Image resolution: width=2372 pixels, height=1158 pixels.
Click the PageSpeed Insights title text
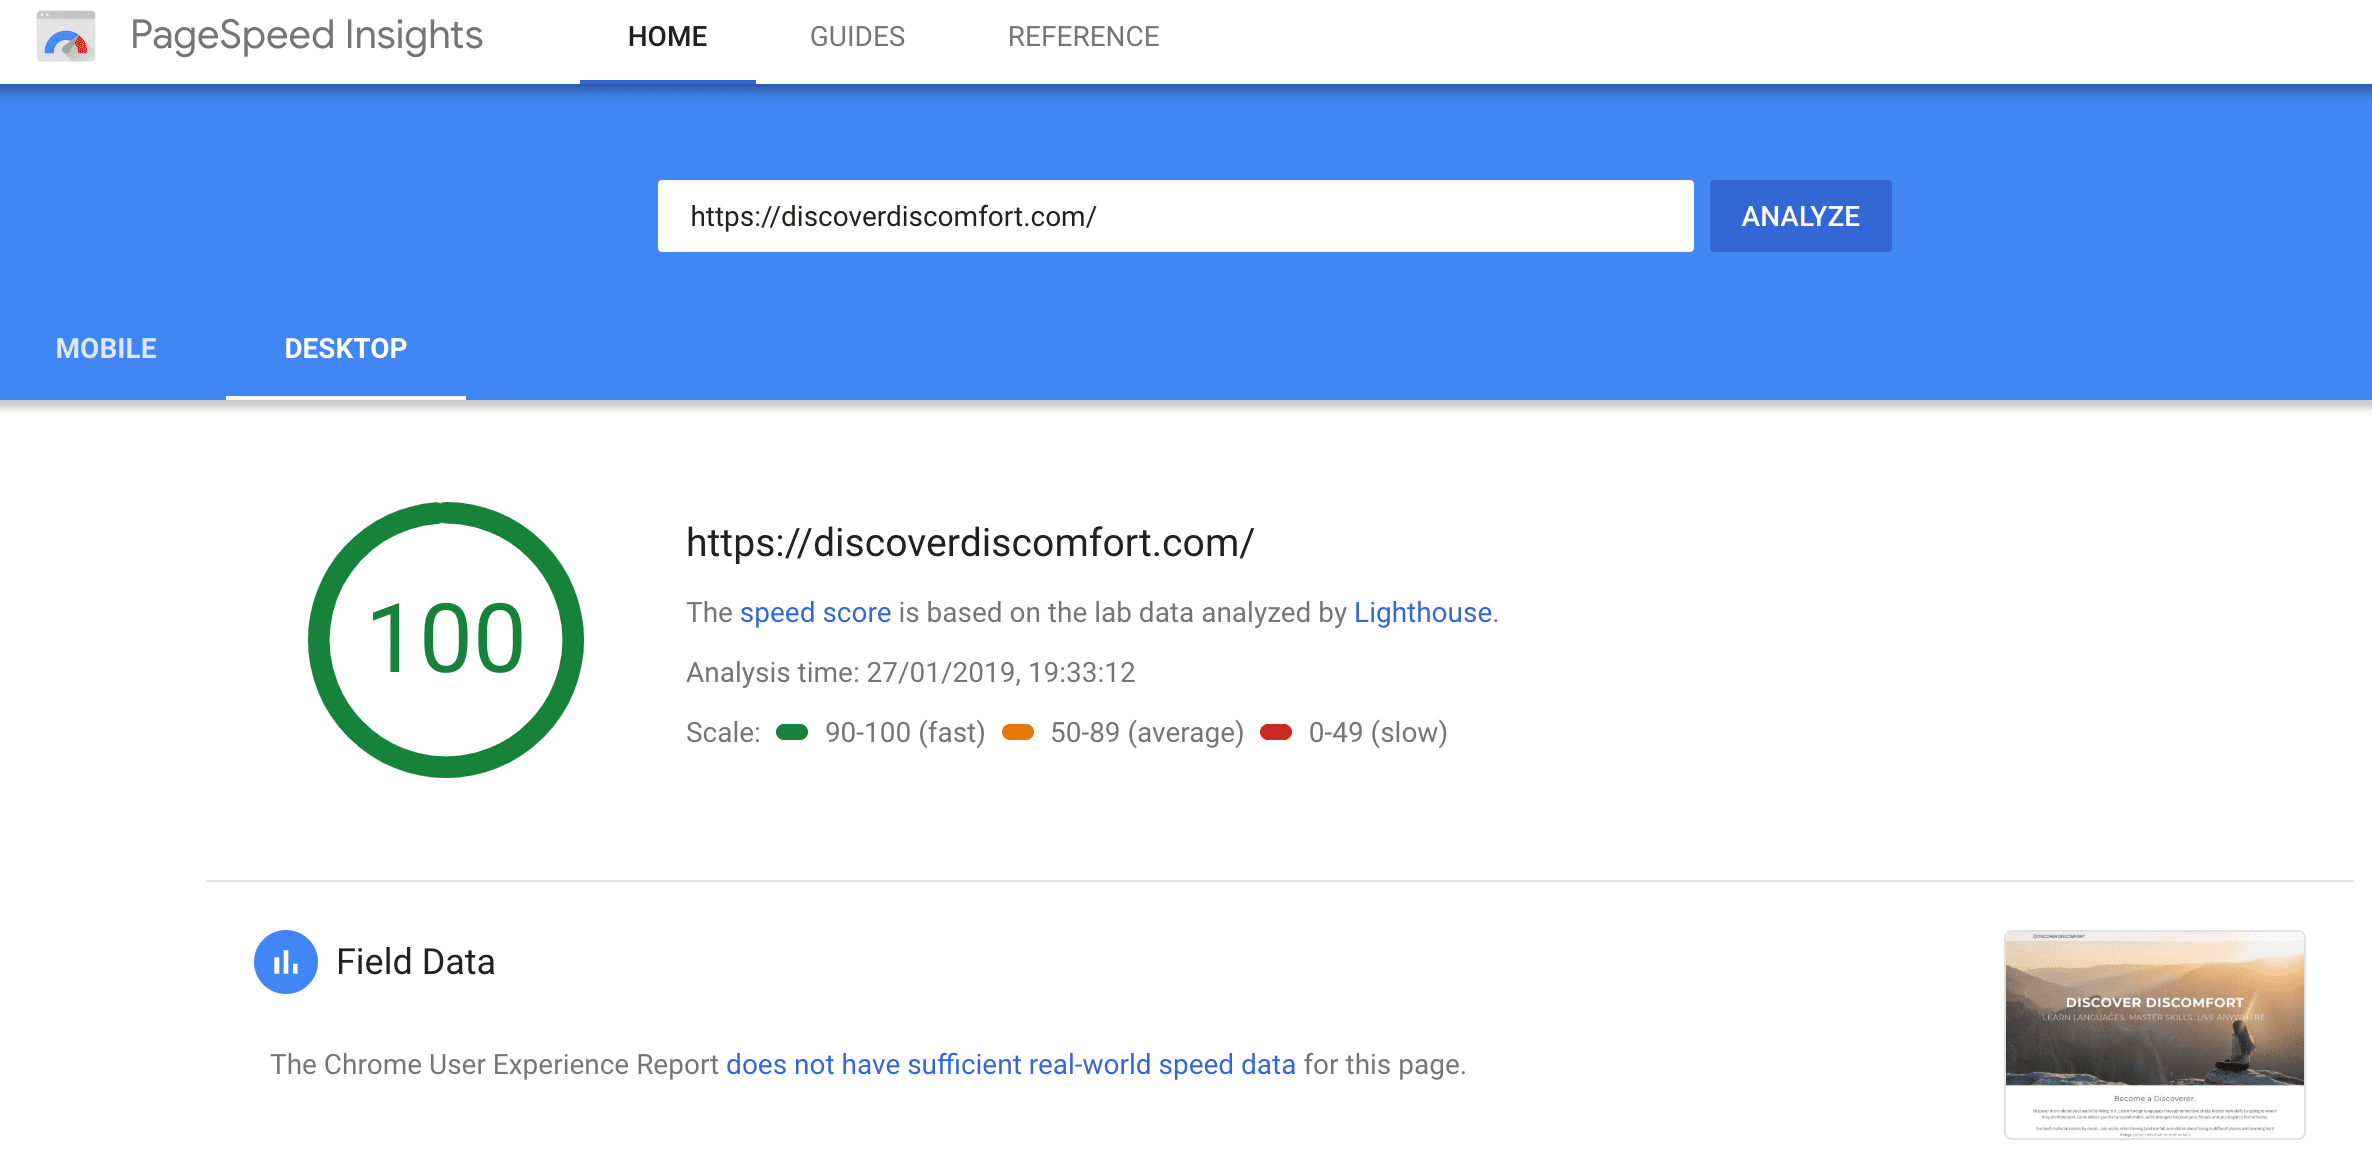click(306, 36)
